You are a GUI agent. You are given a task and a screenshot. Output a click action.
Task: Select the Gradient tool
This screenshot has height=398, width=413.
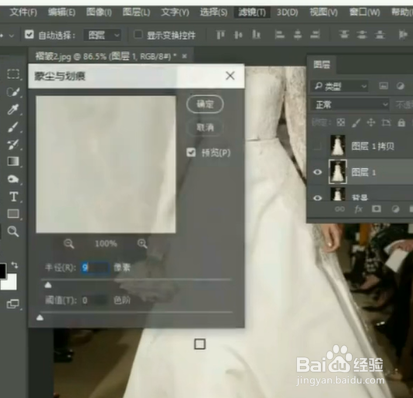click(13, 162)
